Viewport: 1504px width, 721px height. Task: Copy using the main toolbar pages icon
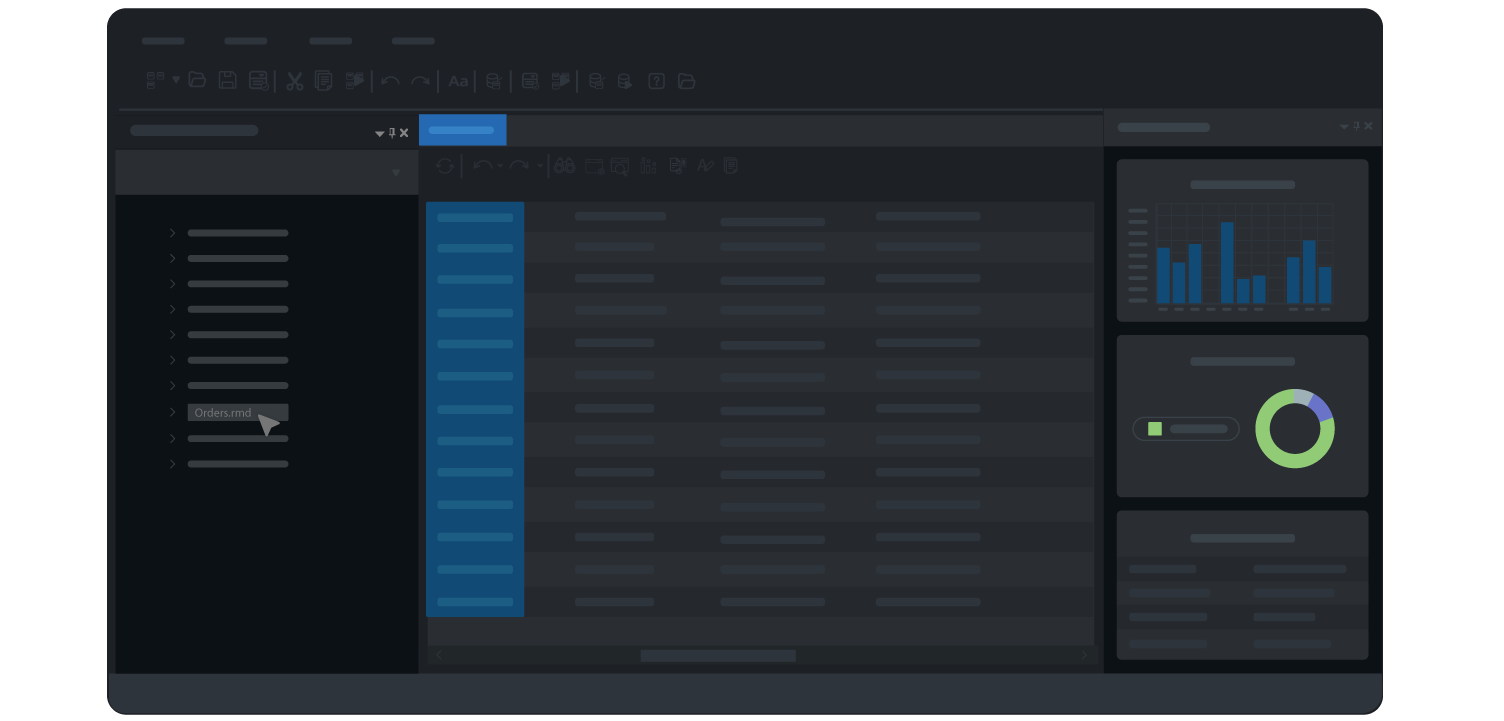323,81
